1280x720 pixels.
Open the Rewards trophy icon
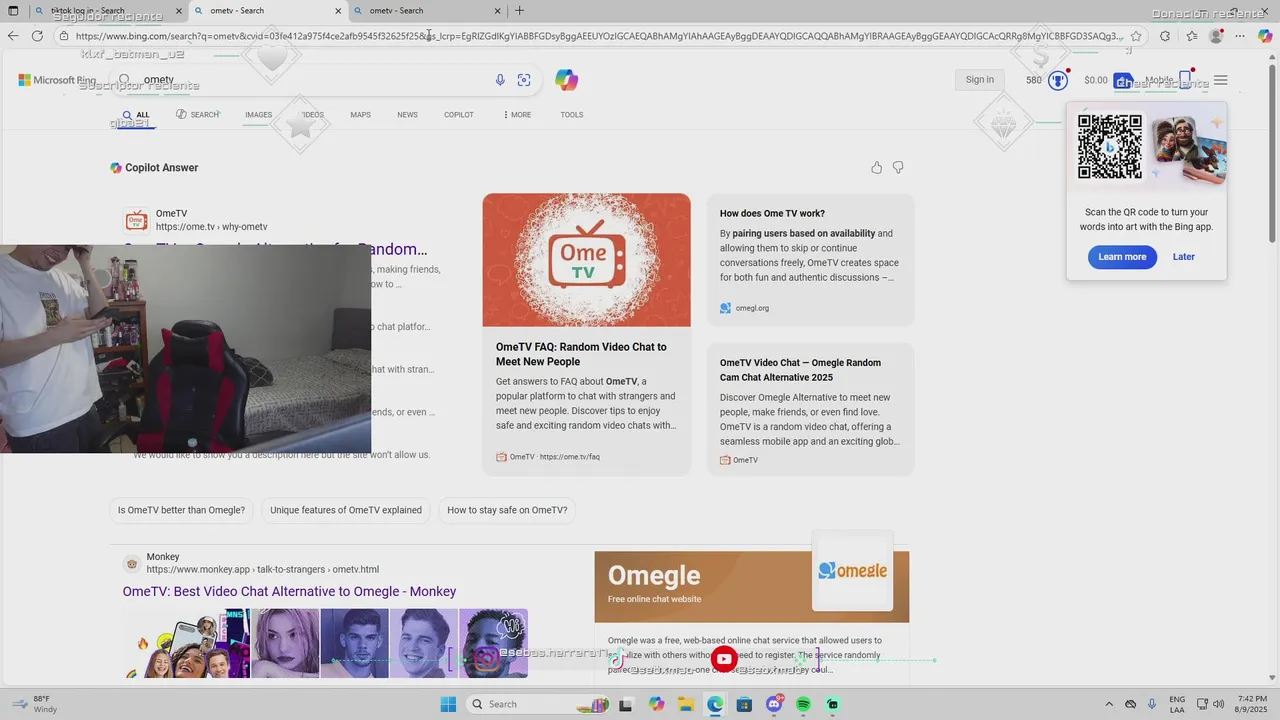[x=1058, y=81]
